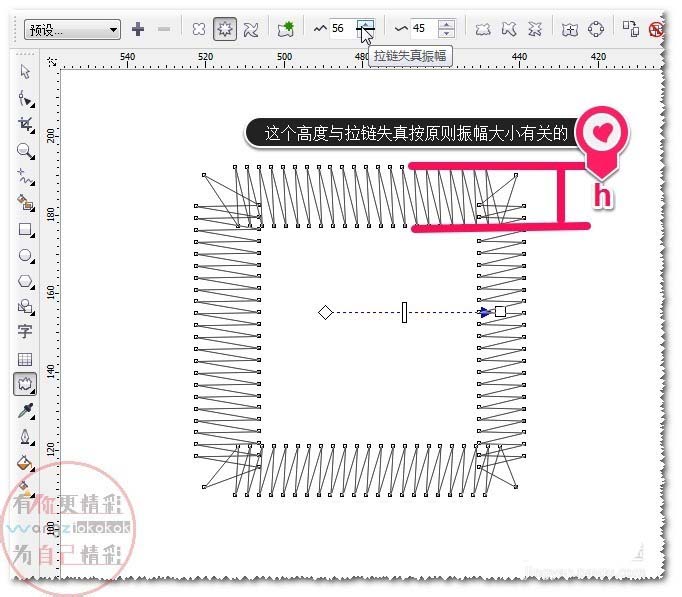This screenshot has width=682, height=597.
Task: Click the ruler origin corner icon
Action: 52,61
